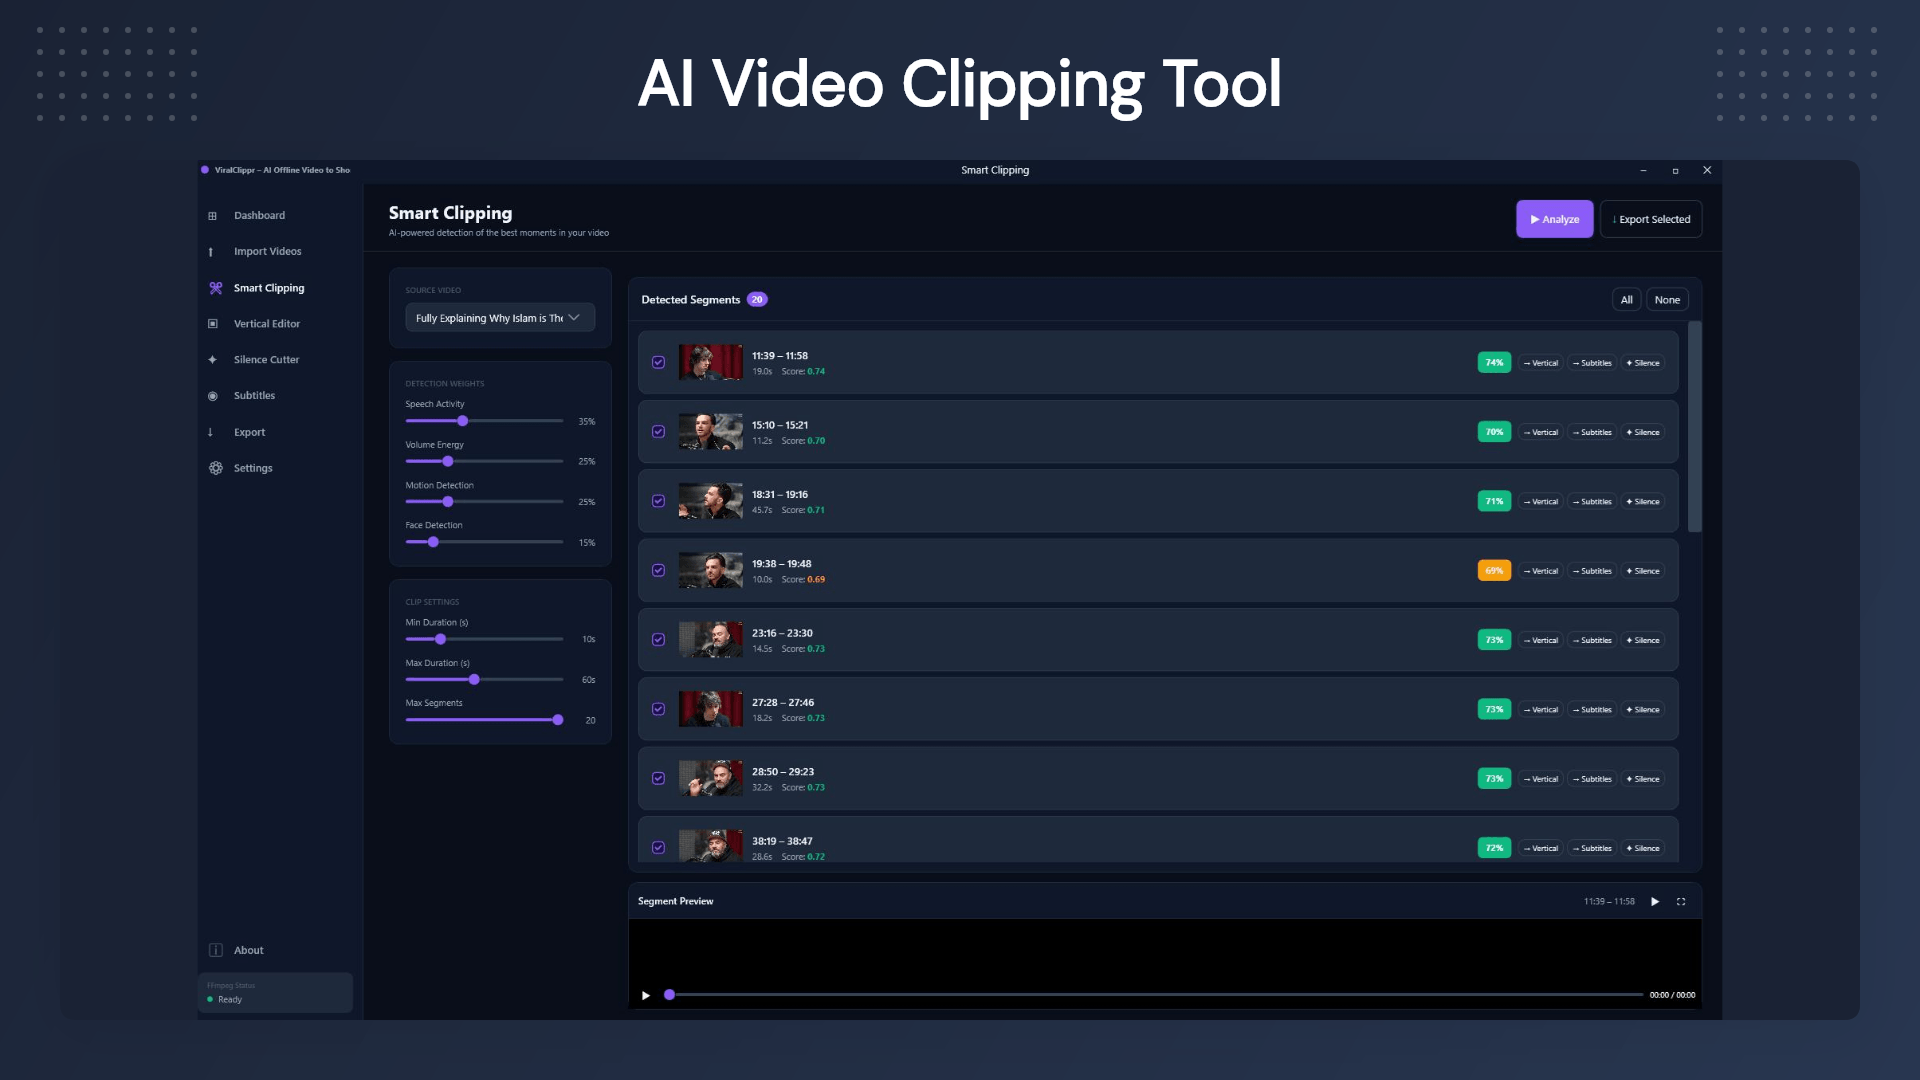Click the Detected Segments count badge 20
The width and height of the screenshot is (1920, 1080).
757,300
